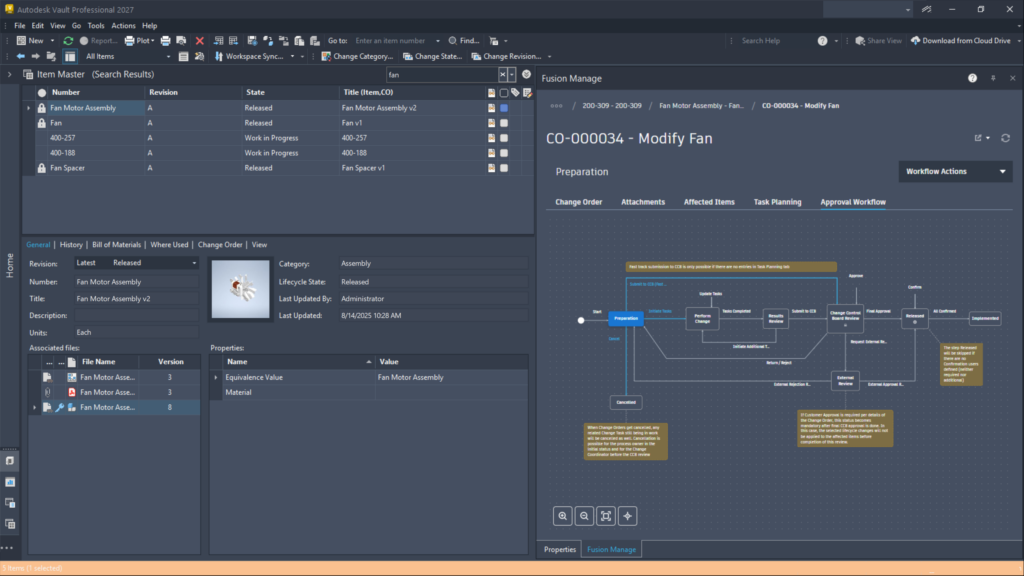The height and width of the screenshot is (576, 1024).
Task: Click the Go to item number field
Action: coord(394,40)
